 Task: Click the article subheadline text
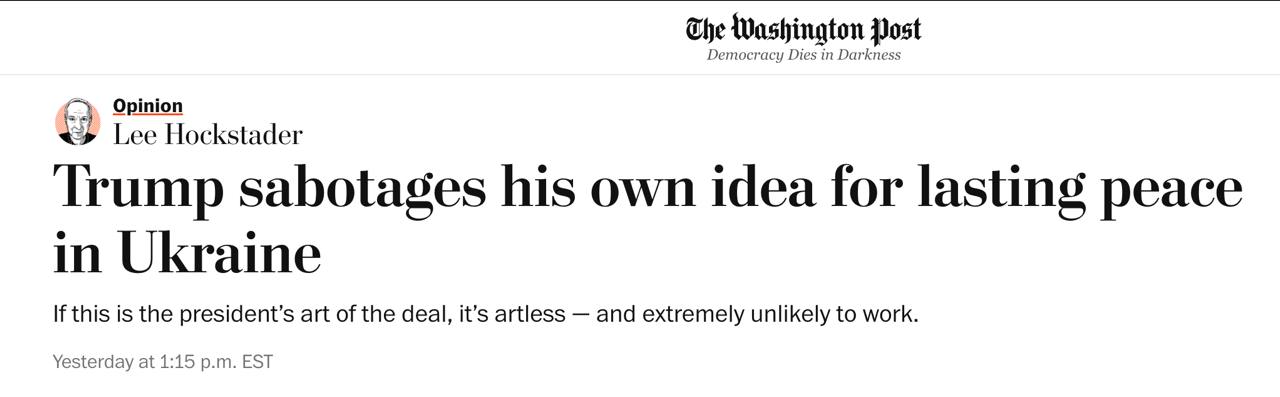[485, 314]
